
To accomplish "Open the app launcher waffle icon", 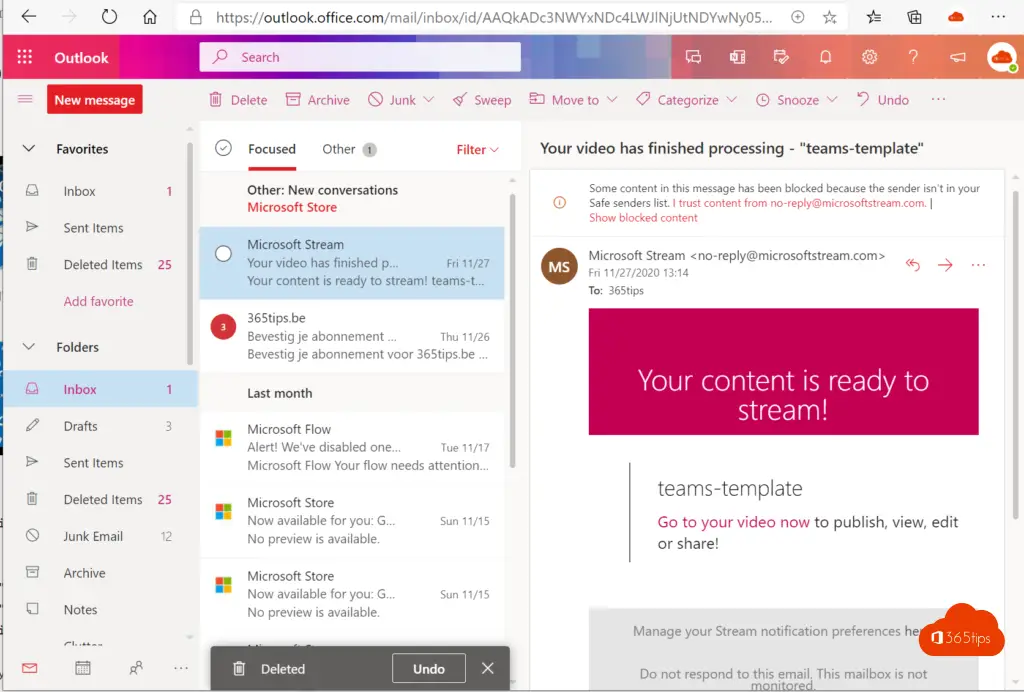I will click(25, 57).
